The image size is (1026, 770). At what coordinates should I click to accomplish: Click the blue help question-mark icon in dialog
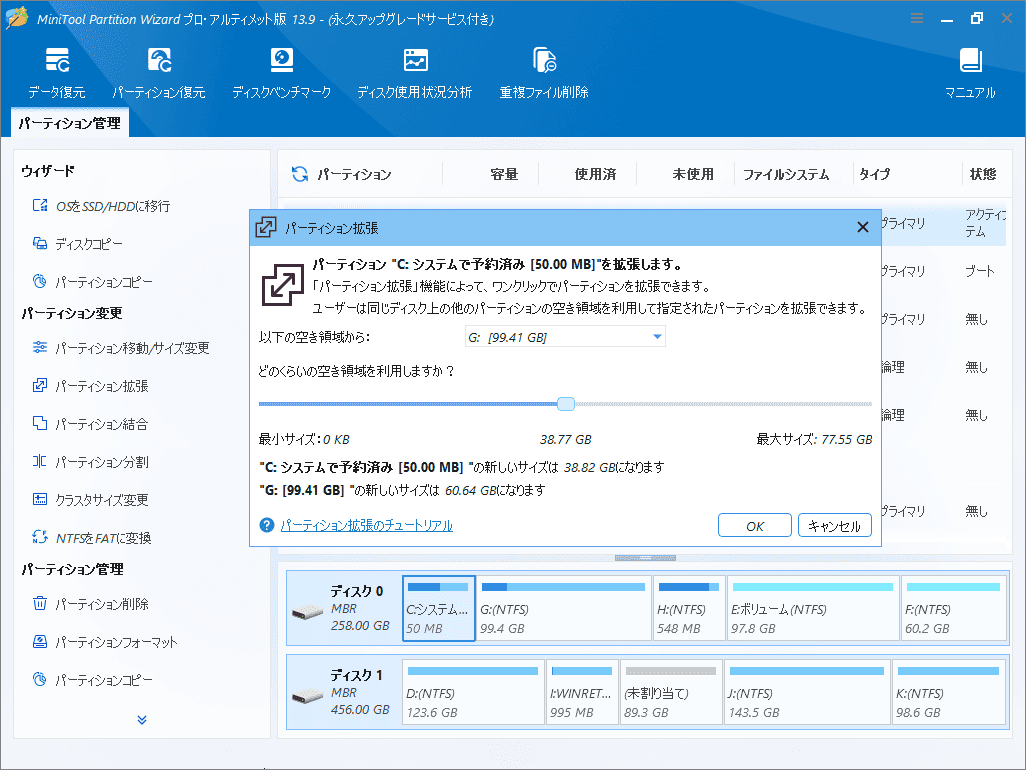tap(267, 525)
